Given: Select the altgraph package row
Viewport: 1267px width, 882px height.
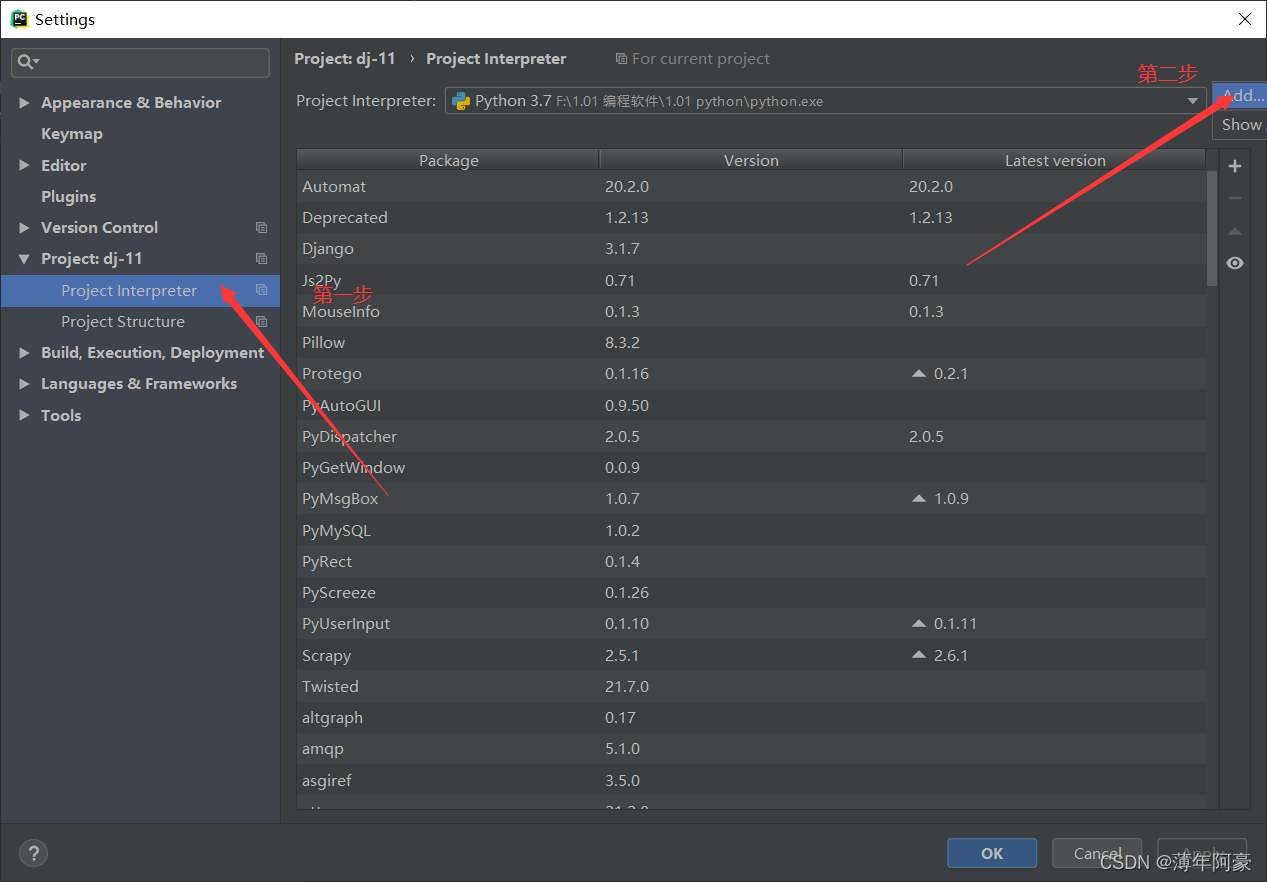Looking at the screenshot, I should click(x=751, y=718).
